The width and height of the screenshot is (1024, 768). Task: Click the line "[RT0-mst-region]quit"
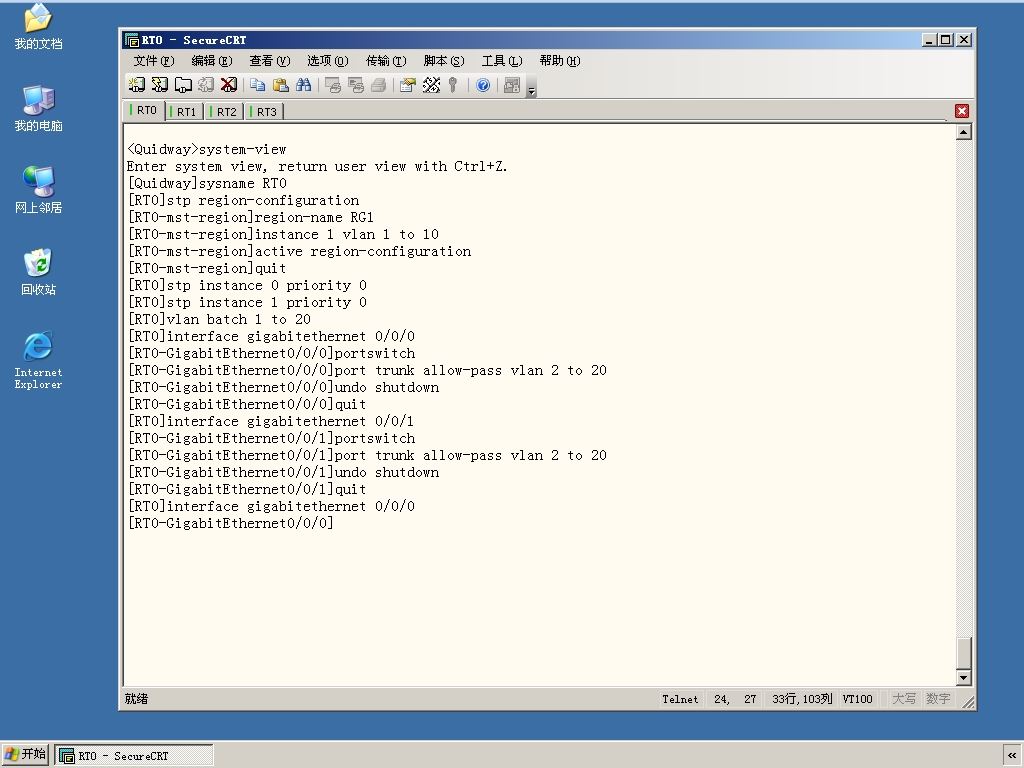(x=206, y=268)
